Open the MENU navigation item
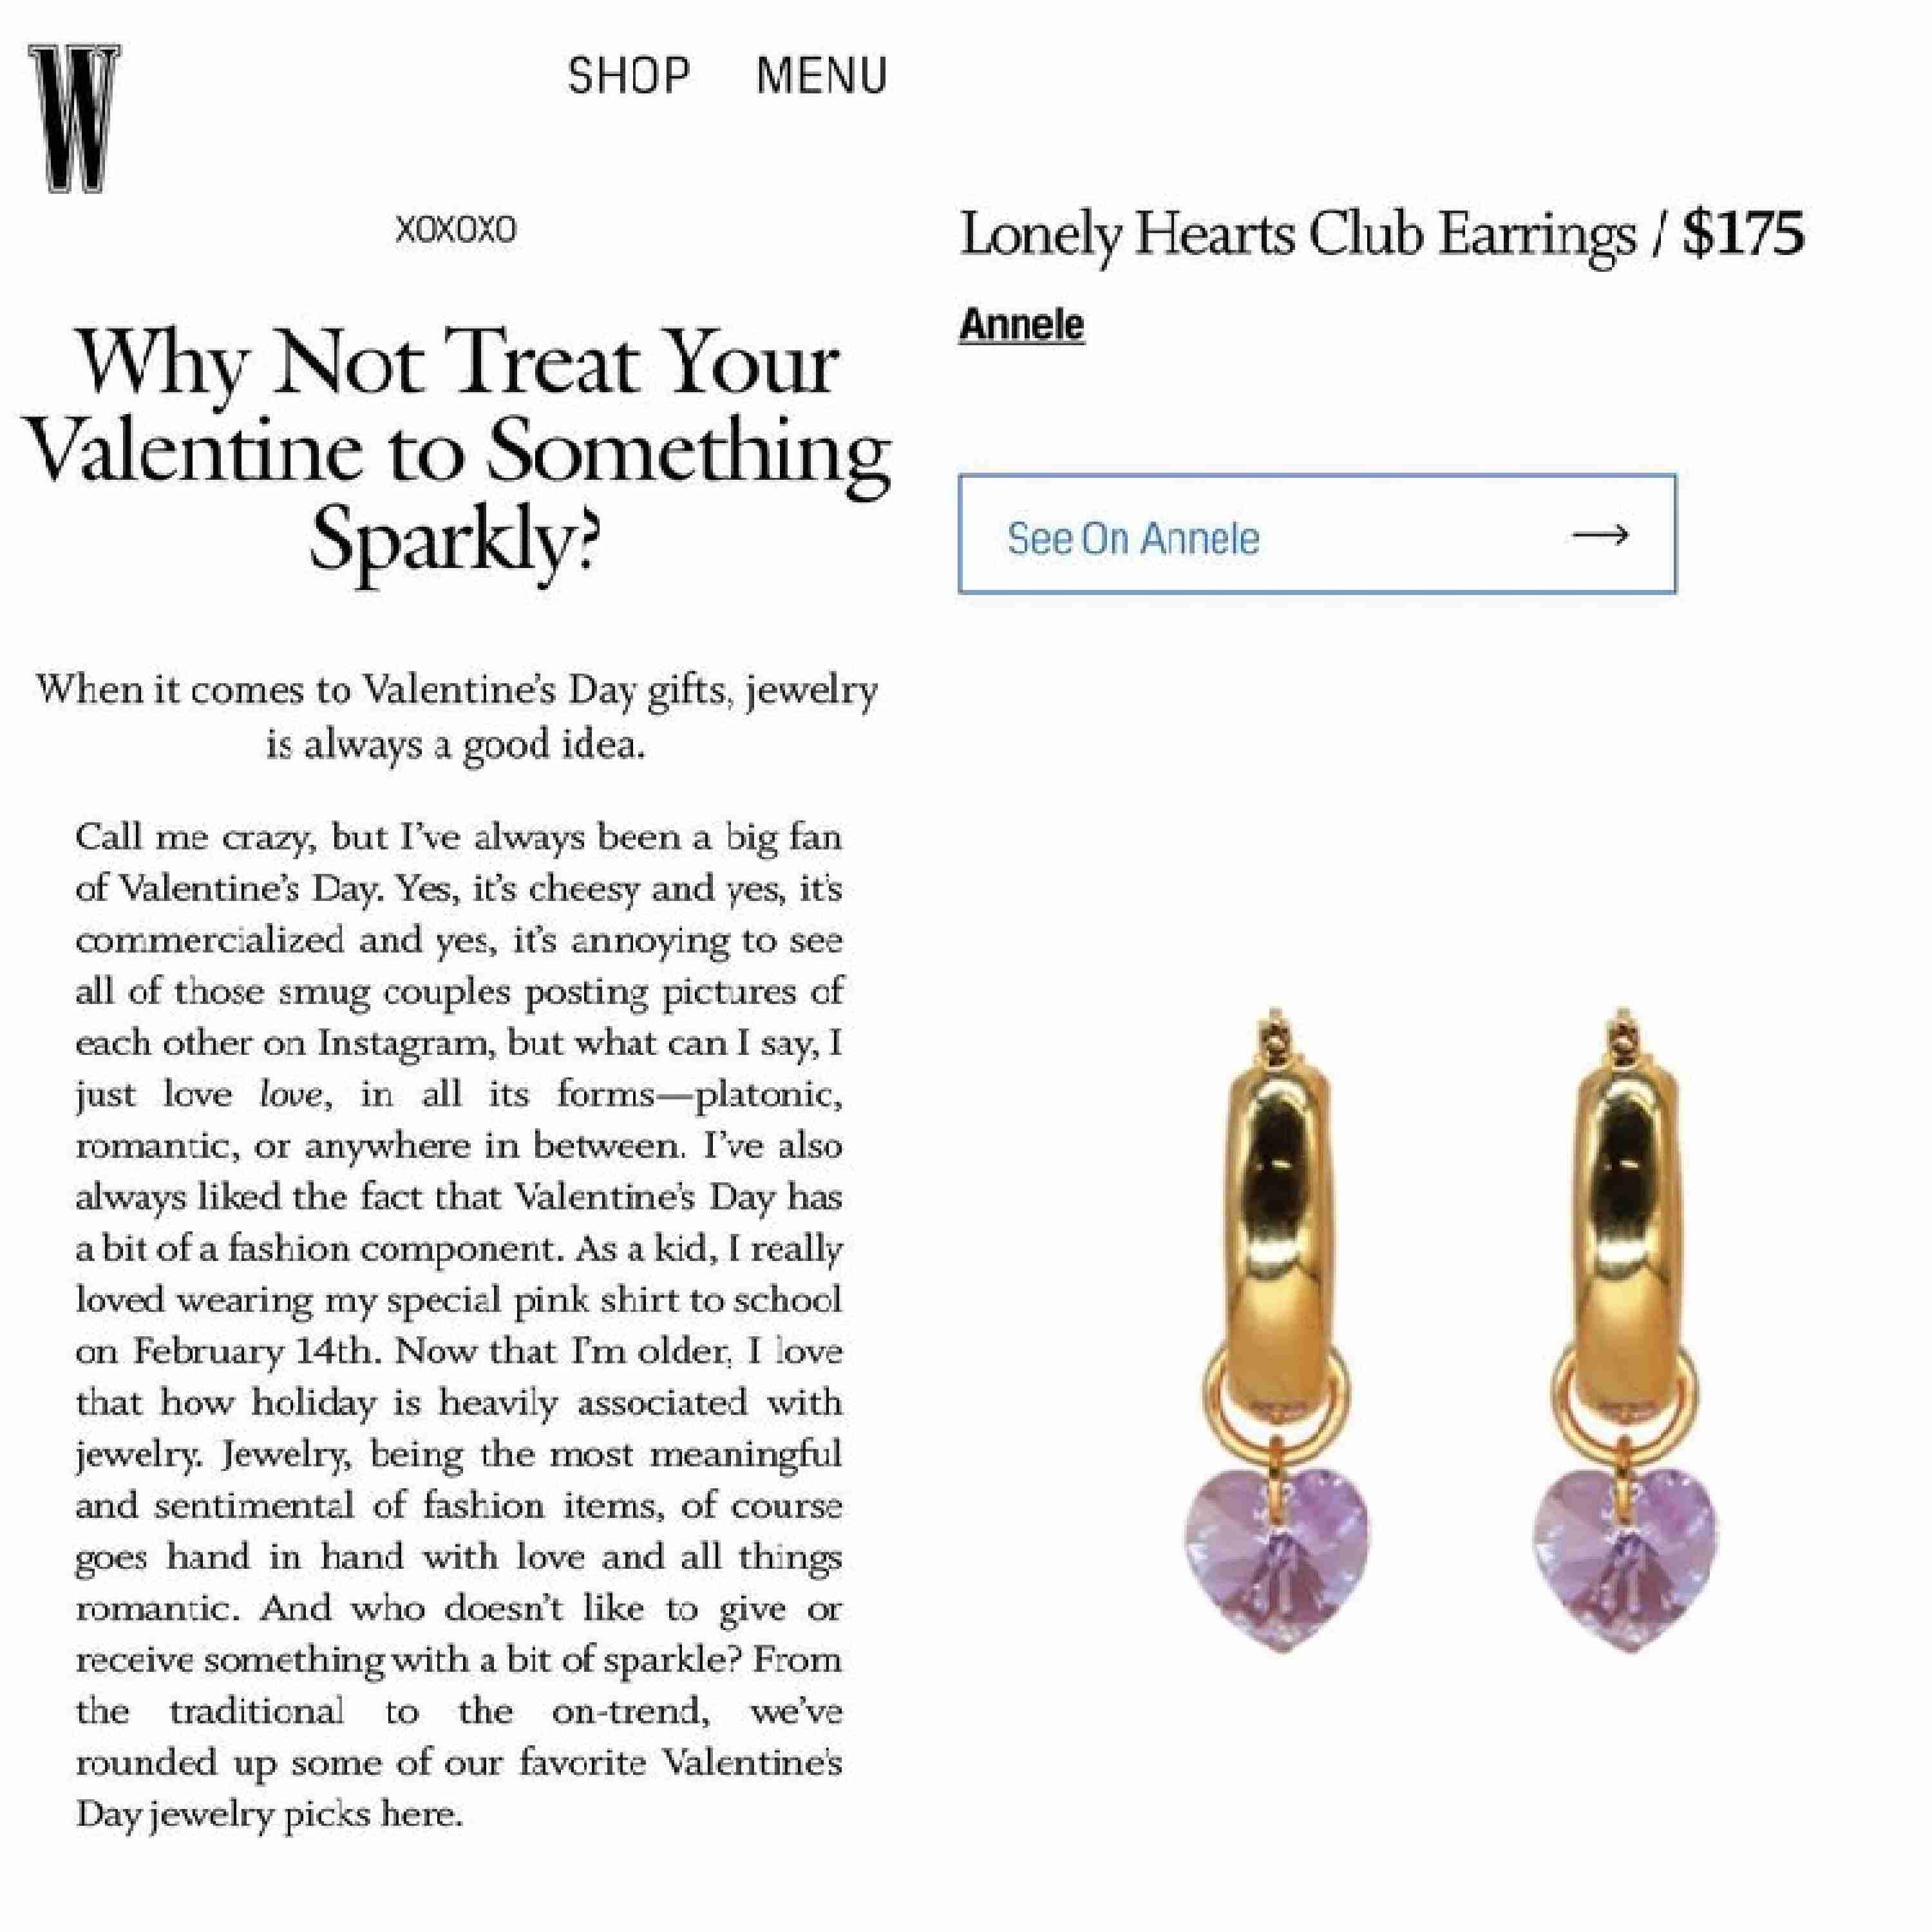This screenshot has width=1932, height=1932. [822, 76]
